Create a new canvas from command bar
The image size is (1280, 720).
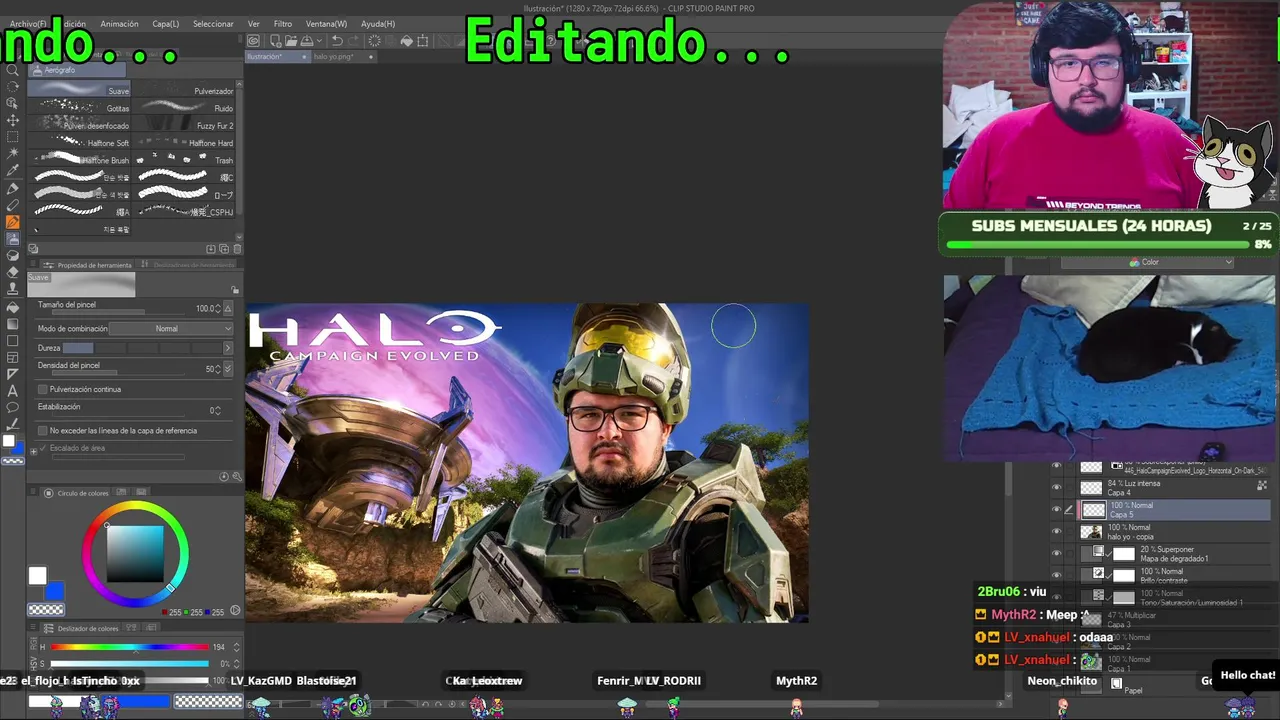tap(274, 41)
